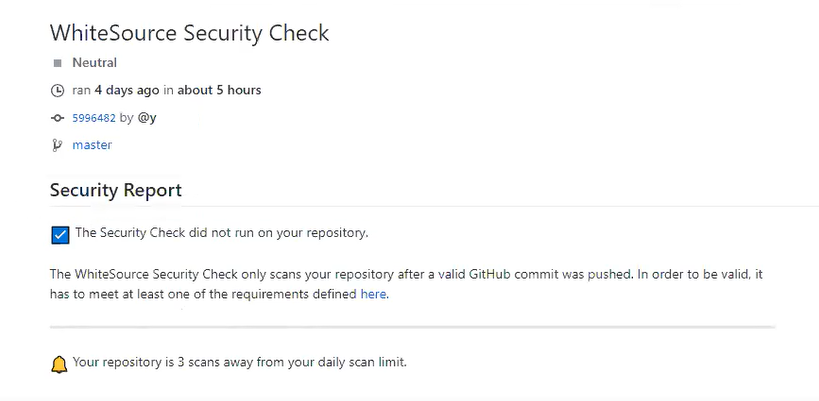Click the @y author name

coord(147,118)
